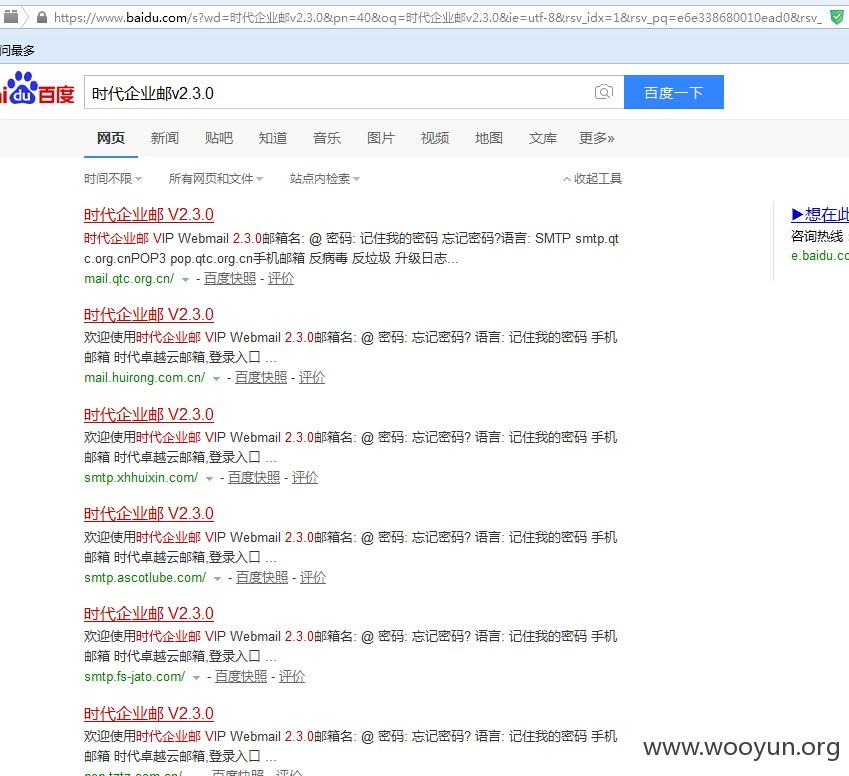Expand arrow next to smtp.fs-jato.com
Viewport: 849px width, 776px height.
point(197,678)
